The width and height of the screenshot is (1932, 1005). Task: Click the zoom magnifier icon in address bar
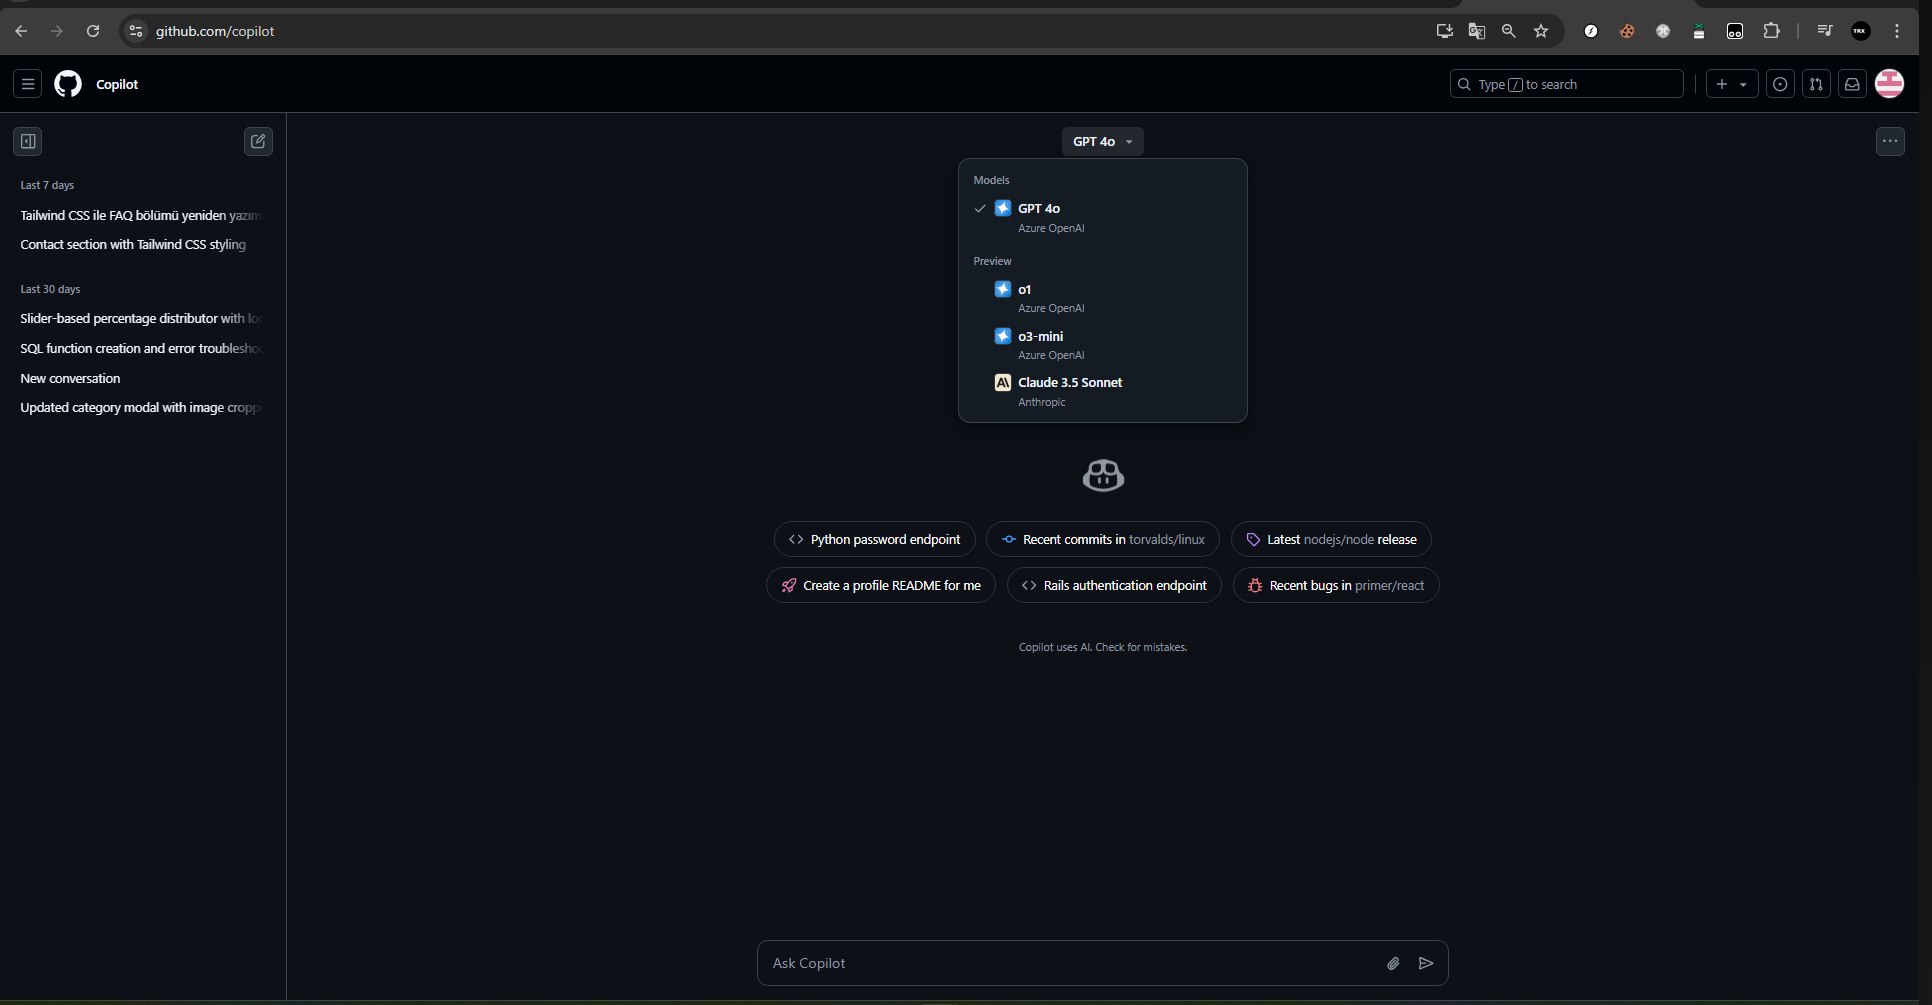coord(1508,31)
